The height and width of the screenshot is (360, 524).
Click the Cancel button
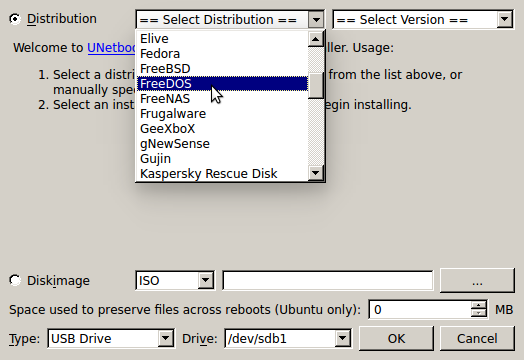tap(477, 339)
